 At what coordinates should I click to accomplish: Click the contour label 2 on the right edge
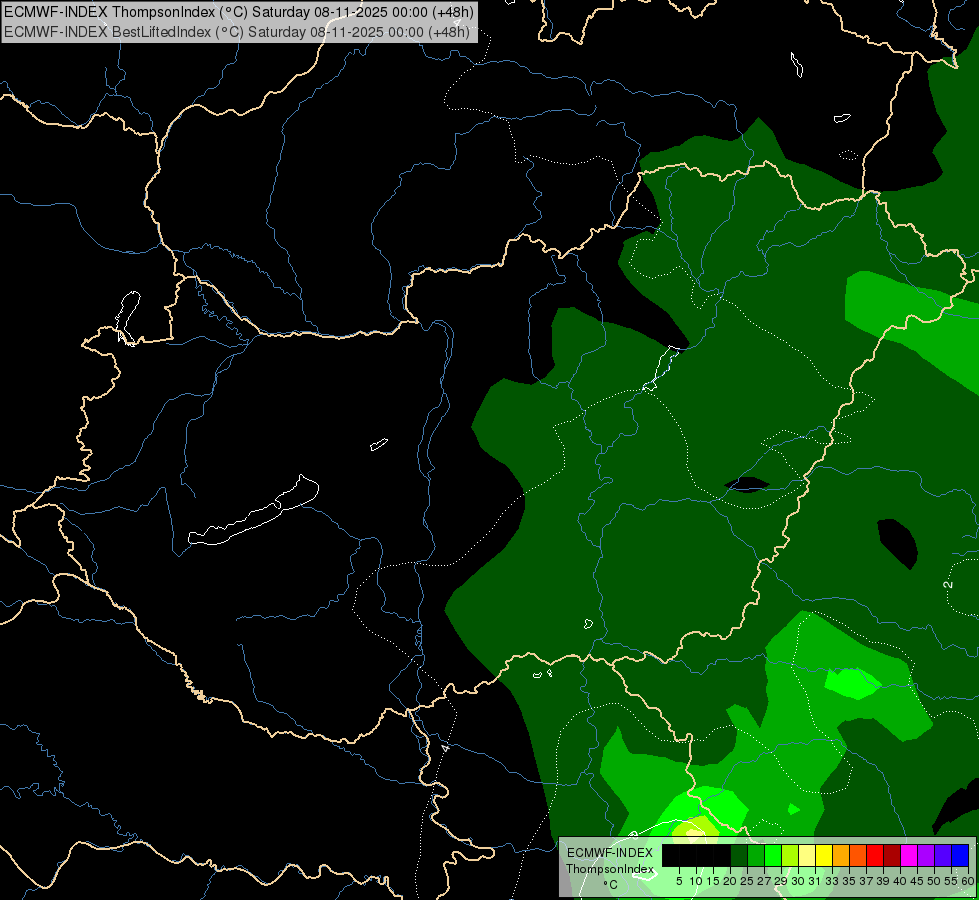(x=948, y=585)
